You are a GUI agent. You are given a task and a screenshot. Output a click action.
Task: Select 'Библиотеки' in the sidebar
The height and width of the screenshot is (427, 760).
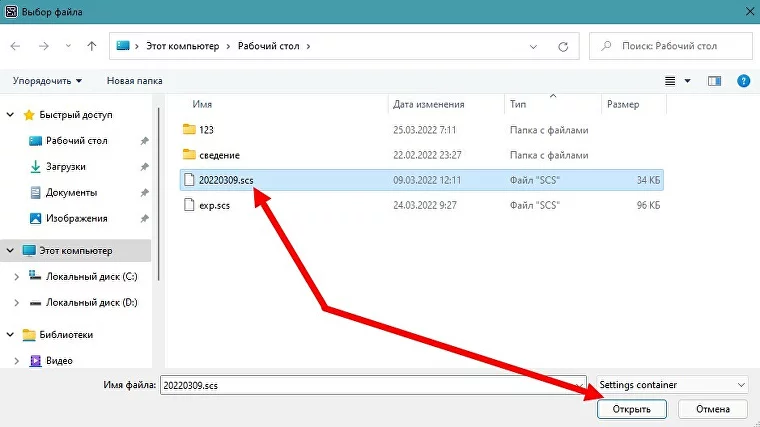point(66,334)
